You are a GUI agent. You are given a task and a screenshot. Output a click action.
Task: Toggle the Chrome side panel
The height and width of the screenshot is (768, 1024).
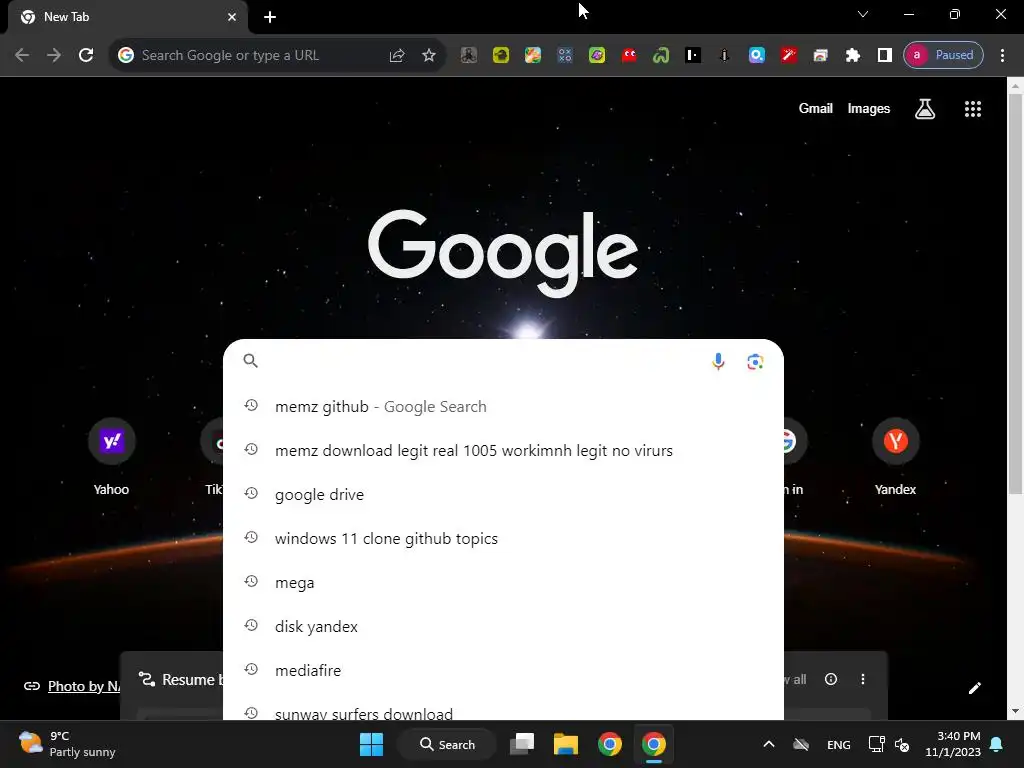click(x=884, y=55)
